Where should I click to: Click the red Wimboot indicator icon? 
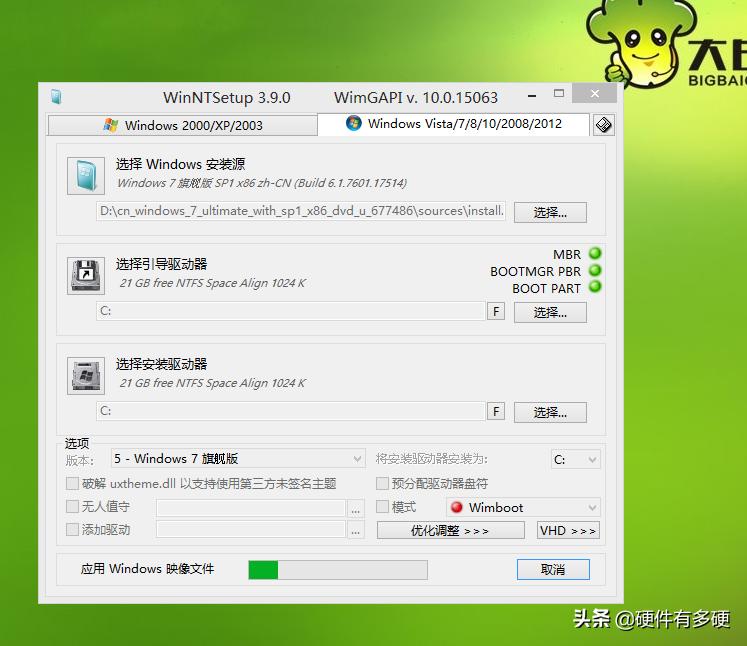click(456, 507)
